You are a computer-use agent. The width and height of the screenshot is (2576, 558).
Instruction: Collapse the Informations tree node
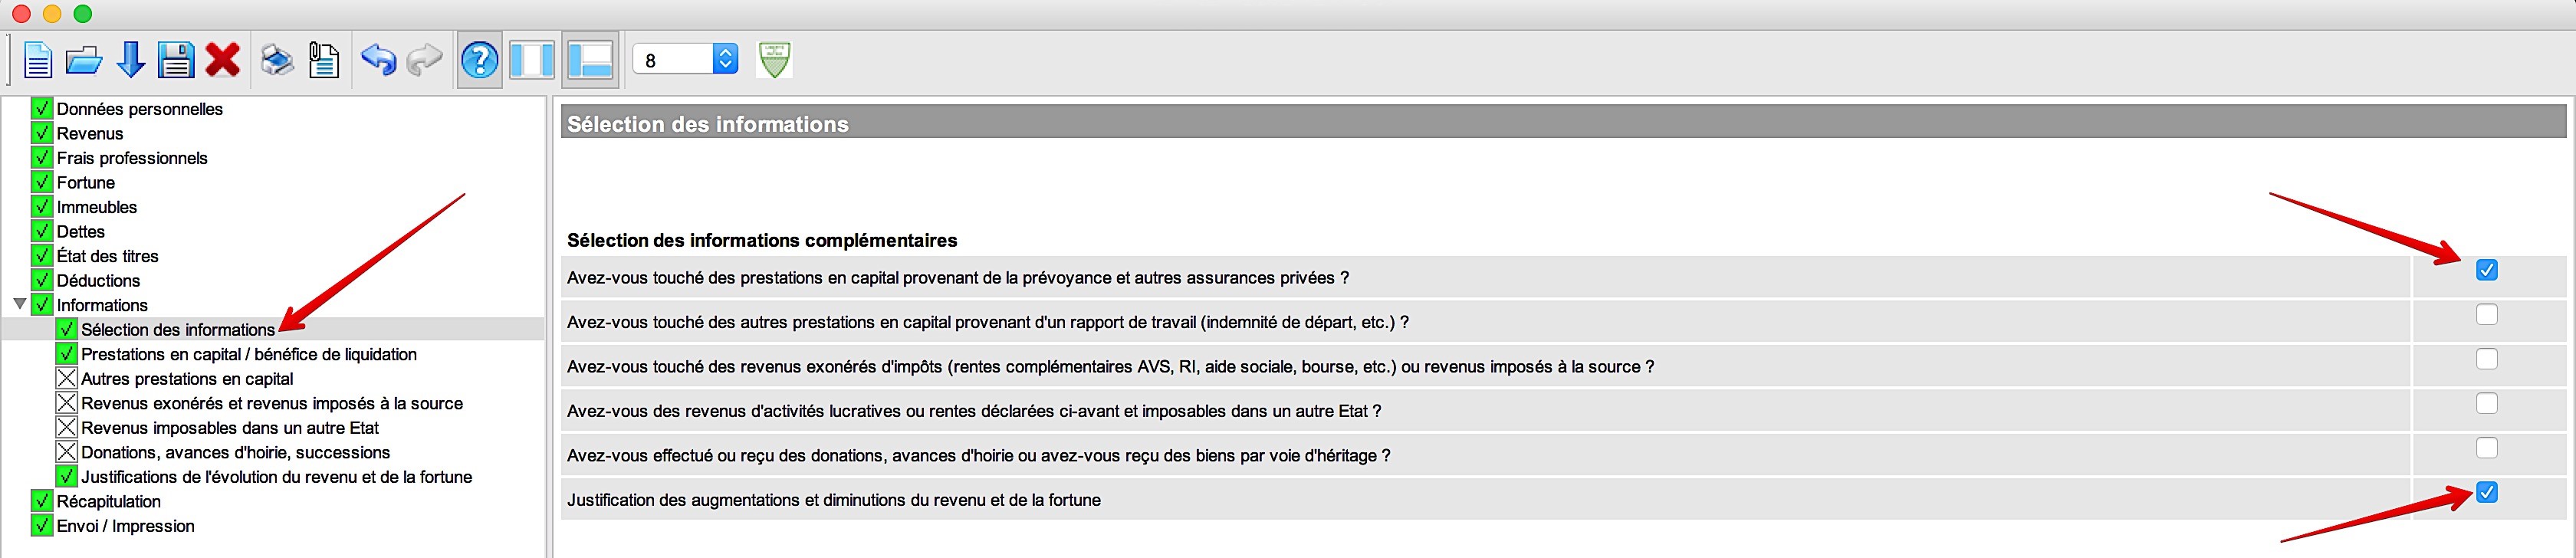[19, 304]
